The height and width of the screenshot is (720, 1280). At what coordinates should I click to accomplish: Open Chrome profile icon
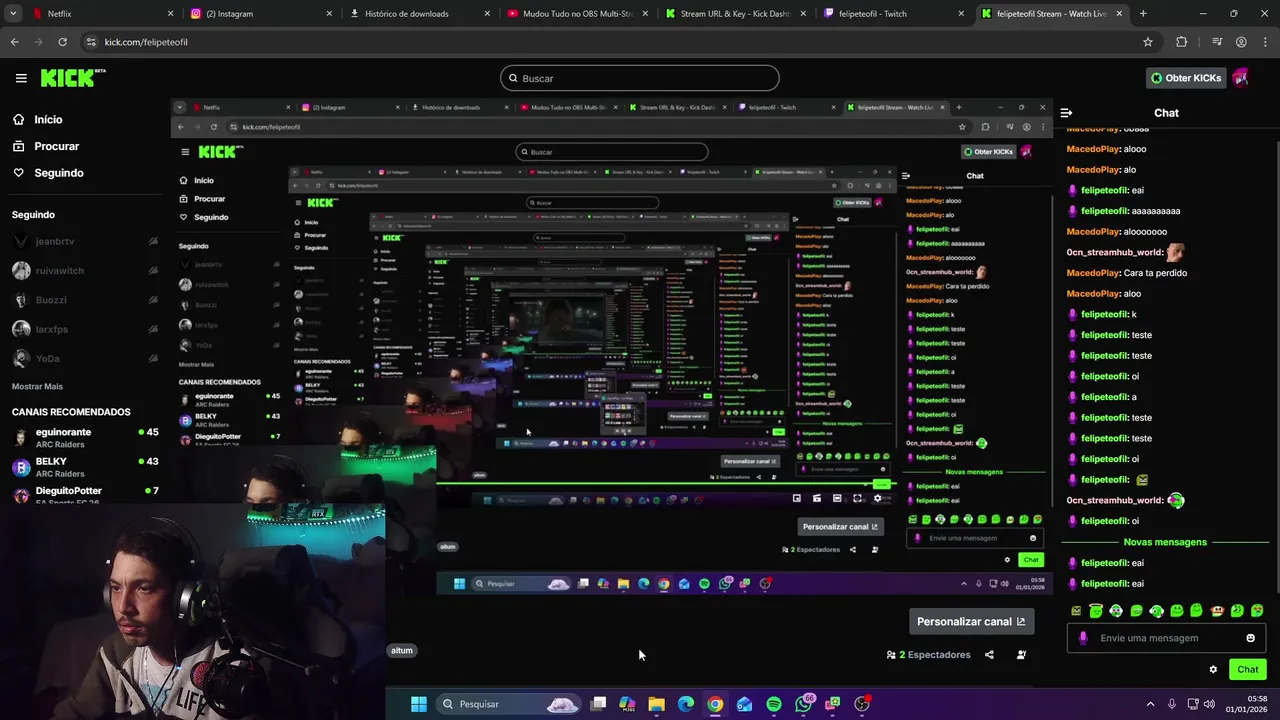(x=1241, y=42)
